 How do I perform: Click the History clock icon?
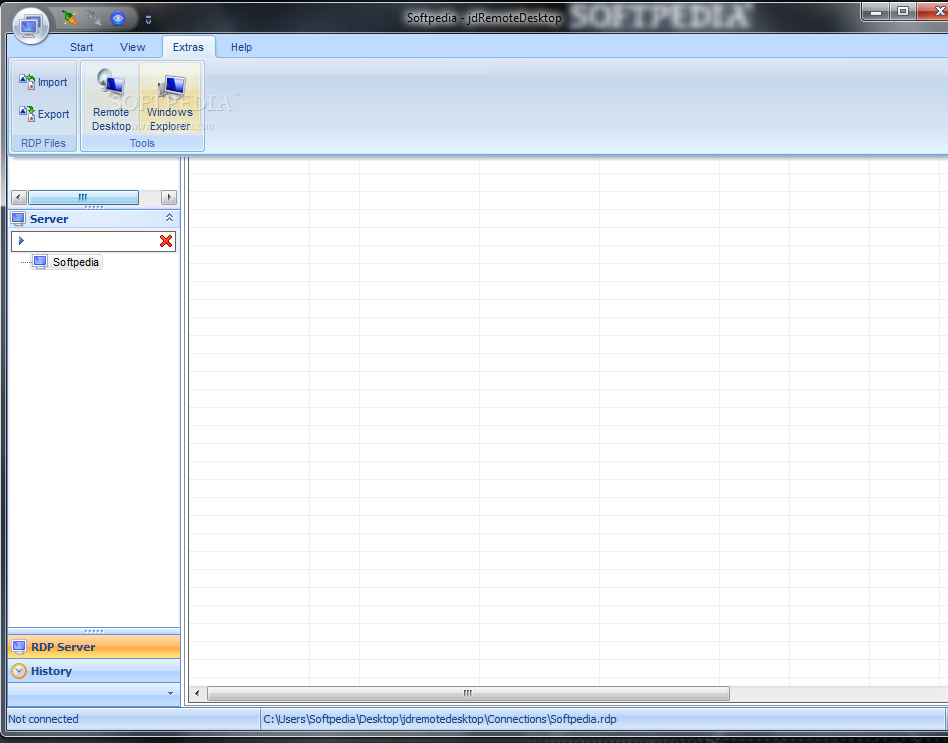coord(19,670)
